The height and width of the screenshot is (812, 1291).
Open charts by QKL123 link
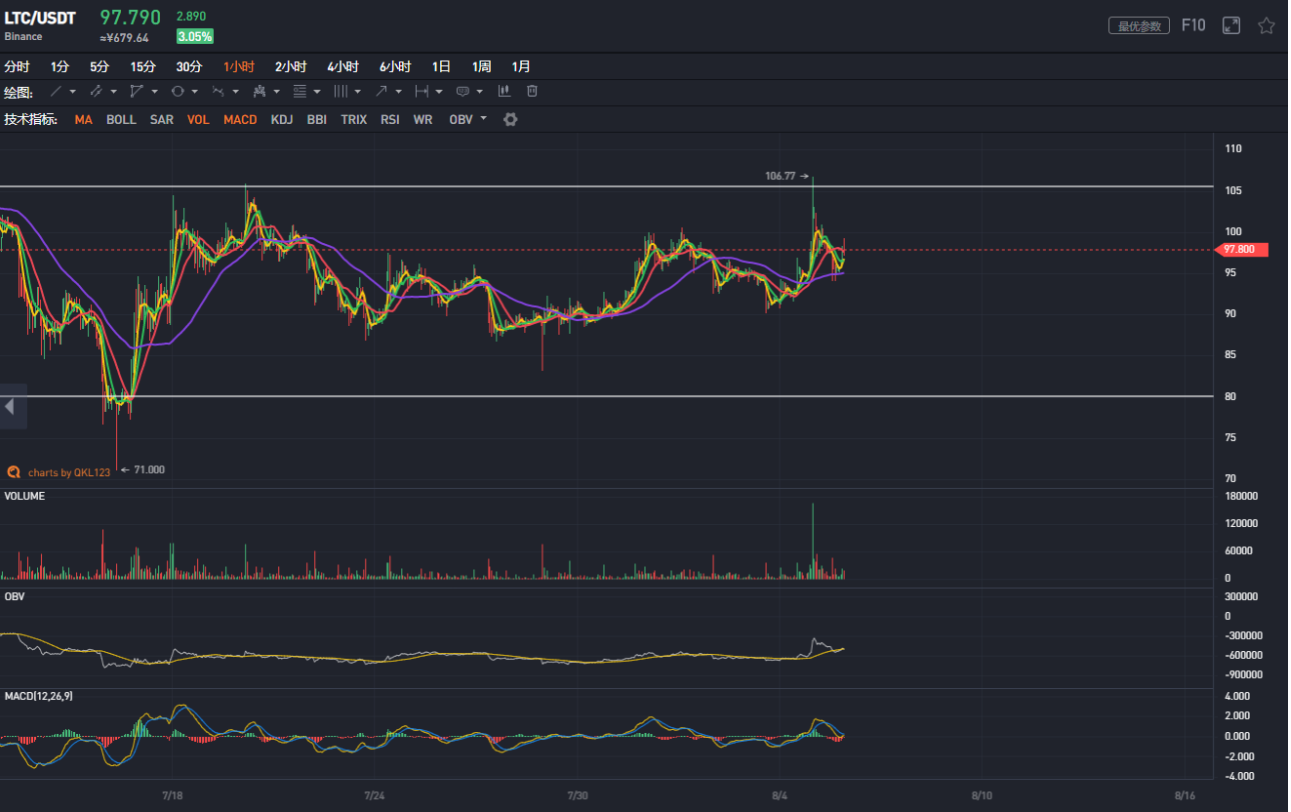pos(69,471)
